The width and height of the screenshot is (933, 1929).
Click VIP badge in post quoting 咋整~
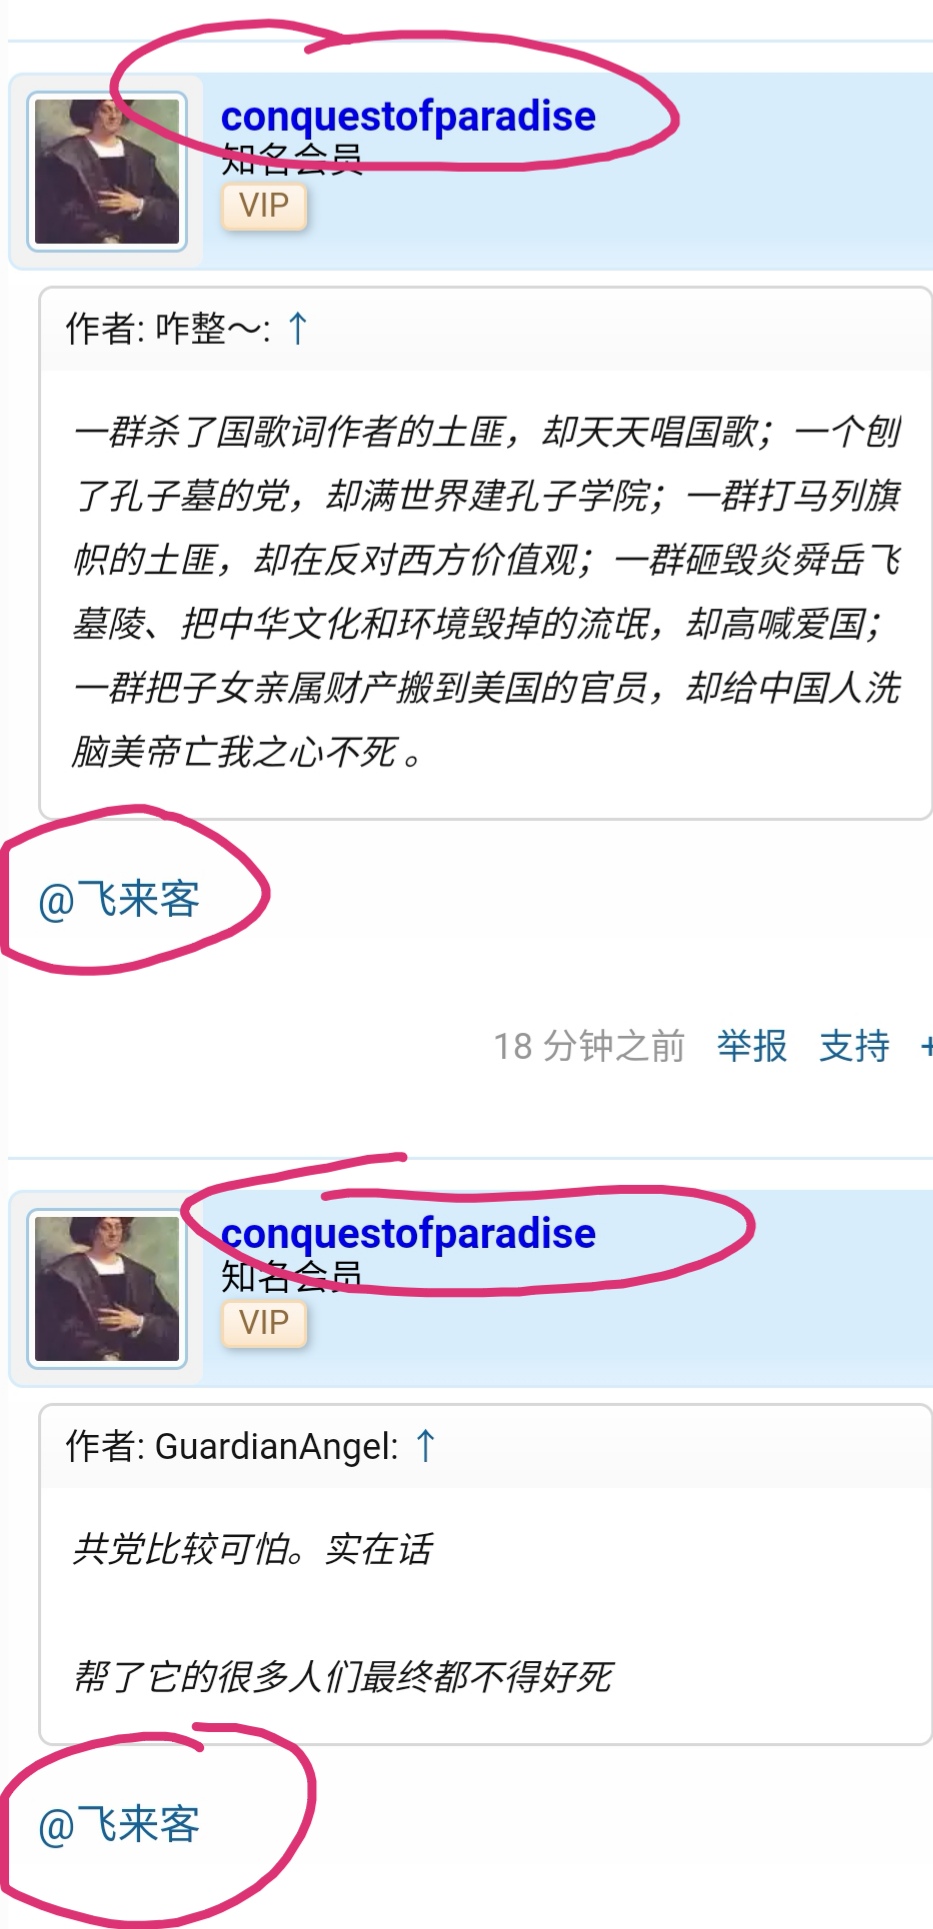tap(264, 207)
